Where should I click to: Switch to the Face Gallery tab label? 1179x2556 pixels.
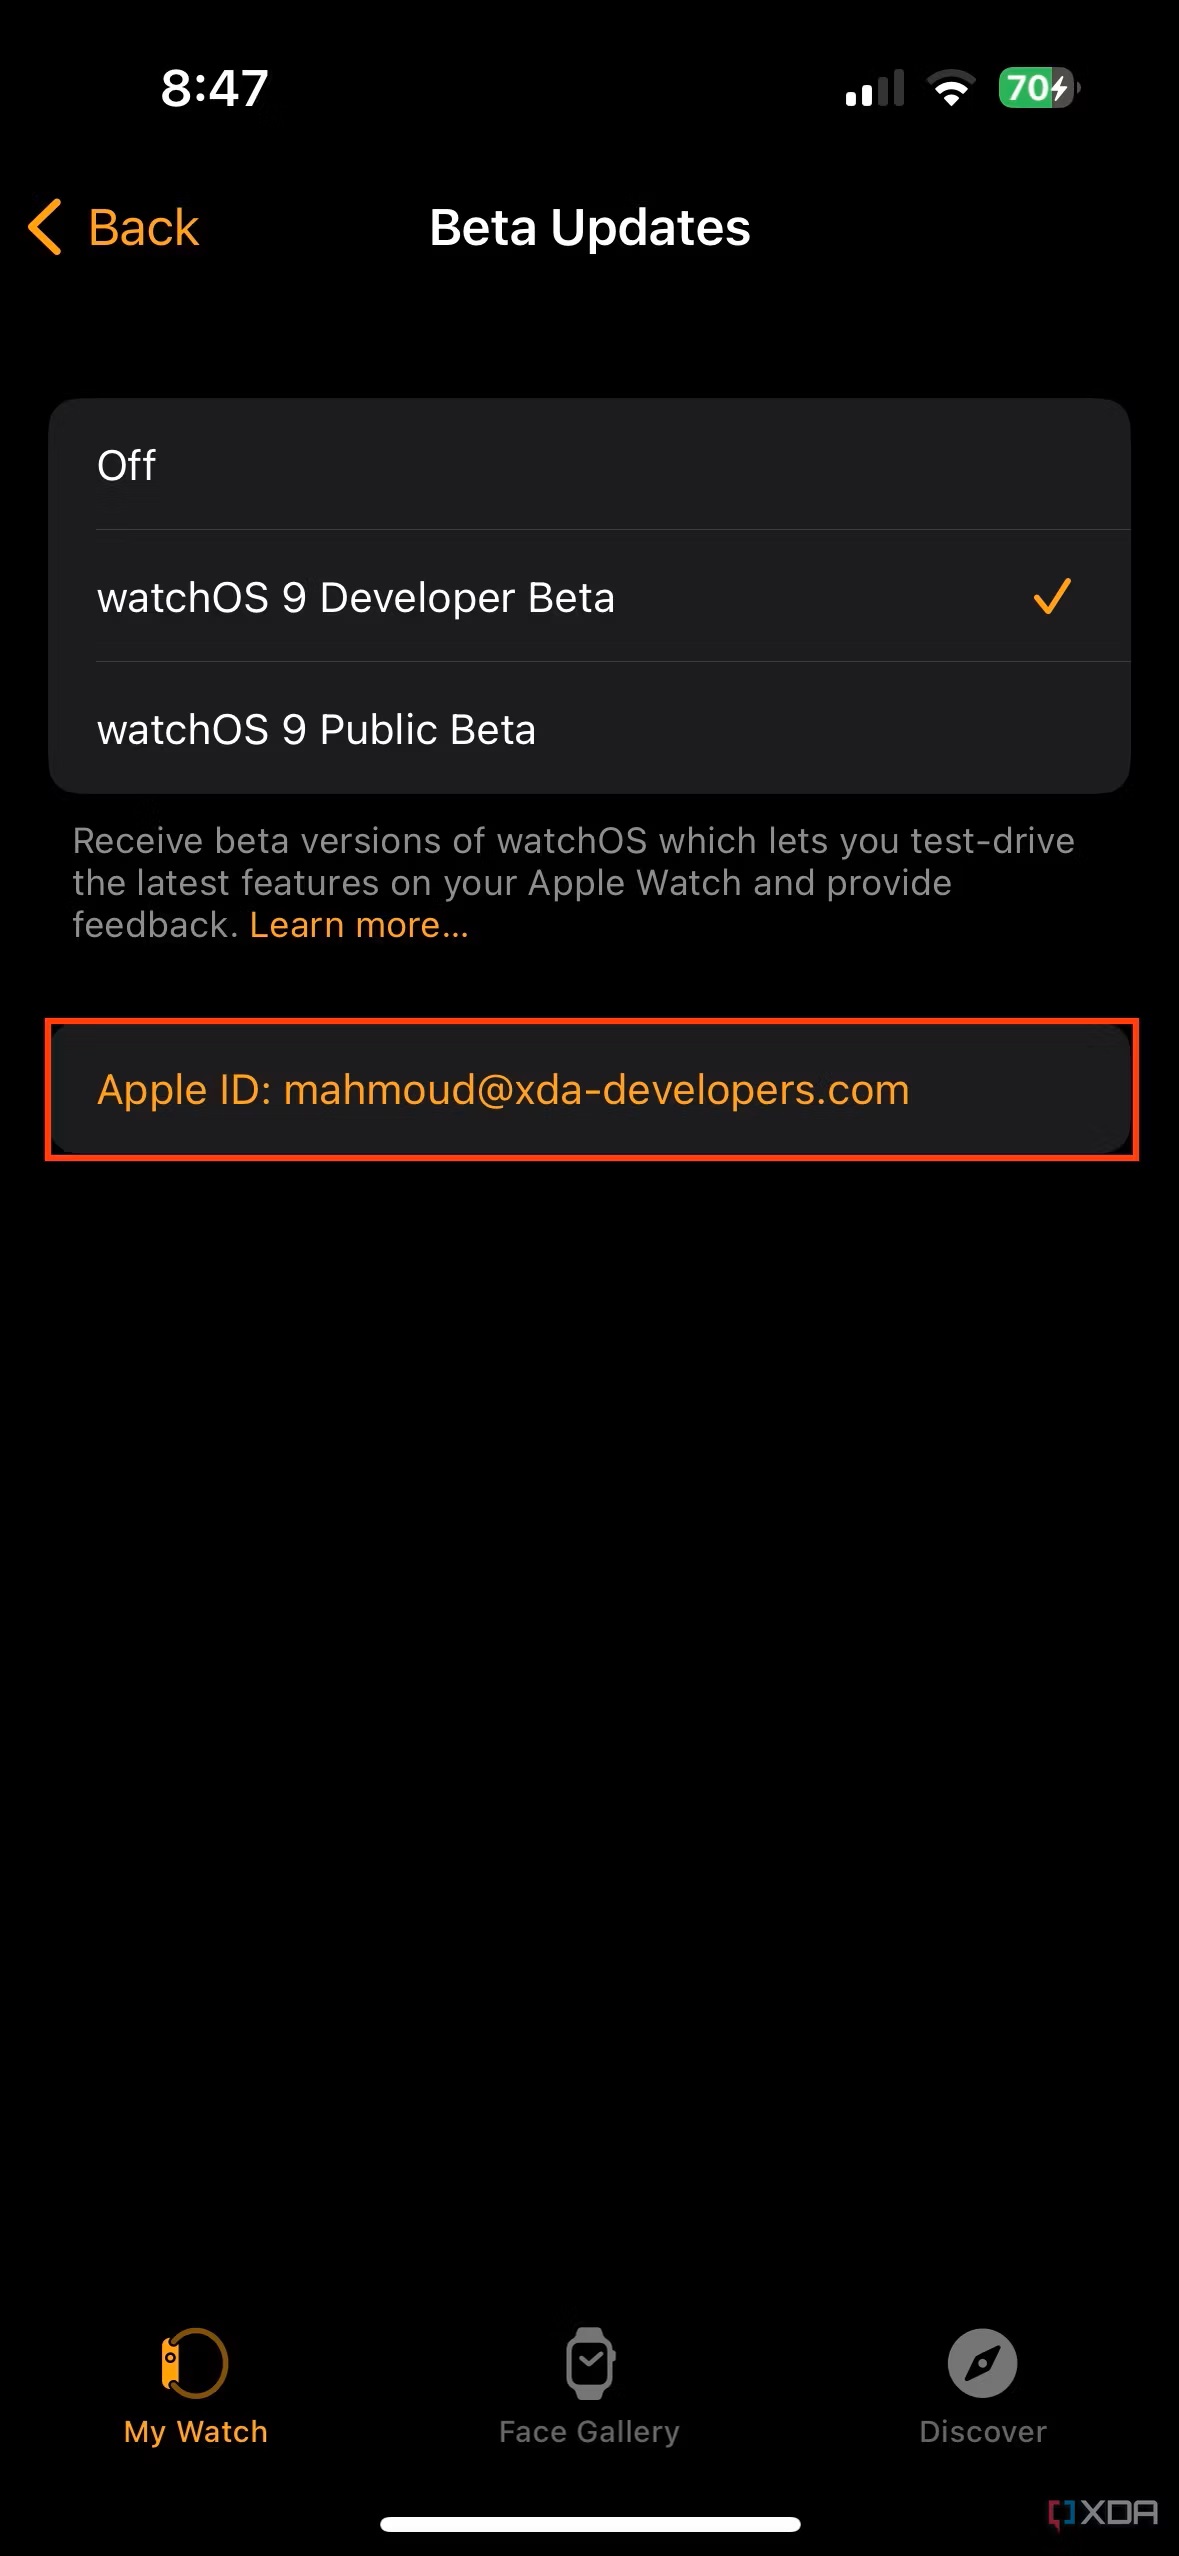pos(589,2431)
